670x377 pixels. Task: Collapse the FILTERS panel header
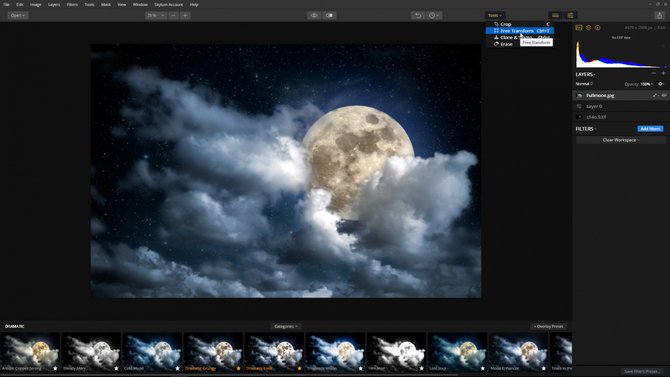point(586,129)
